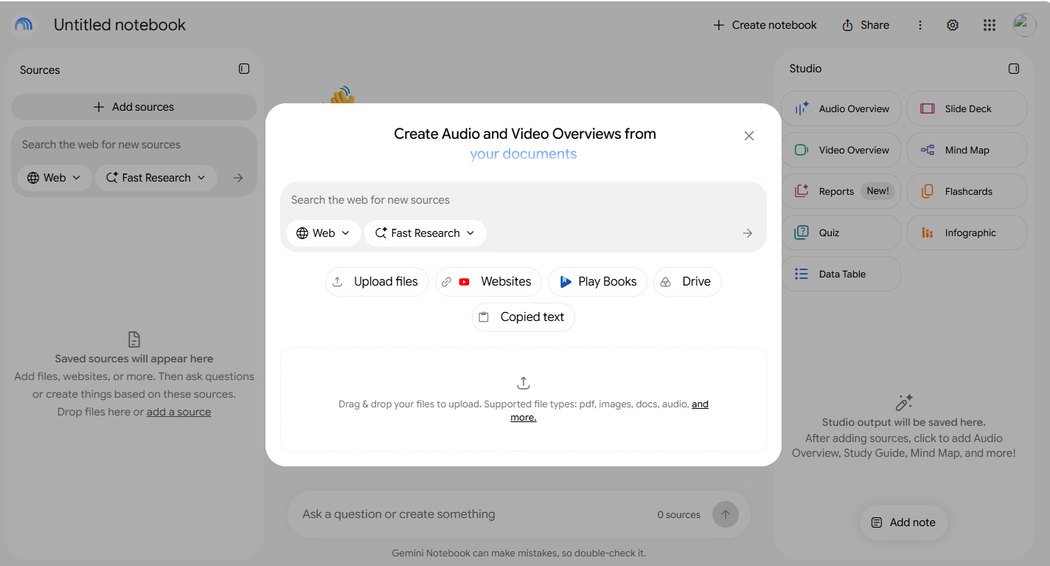Open the three-dot more options menu
The image size is (1050, 566).
tap(920, 25)
